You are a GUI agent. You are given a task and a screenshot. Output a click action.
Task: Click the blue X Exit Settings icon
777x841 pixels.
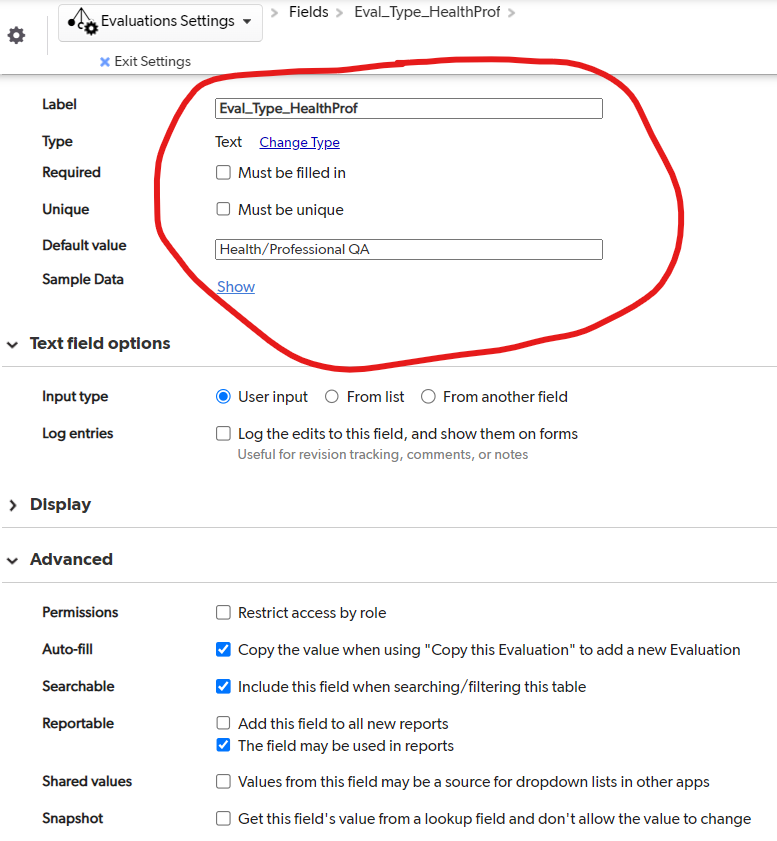point(105,62)
